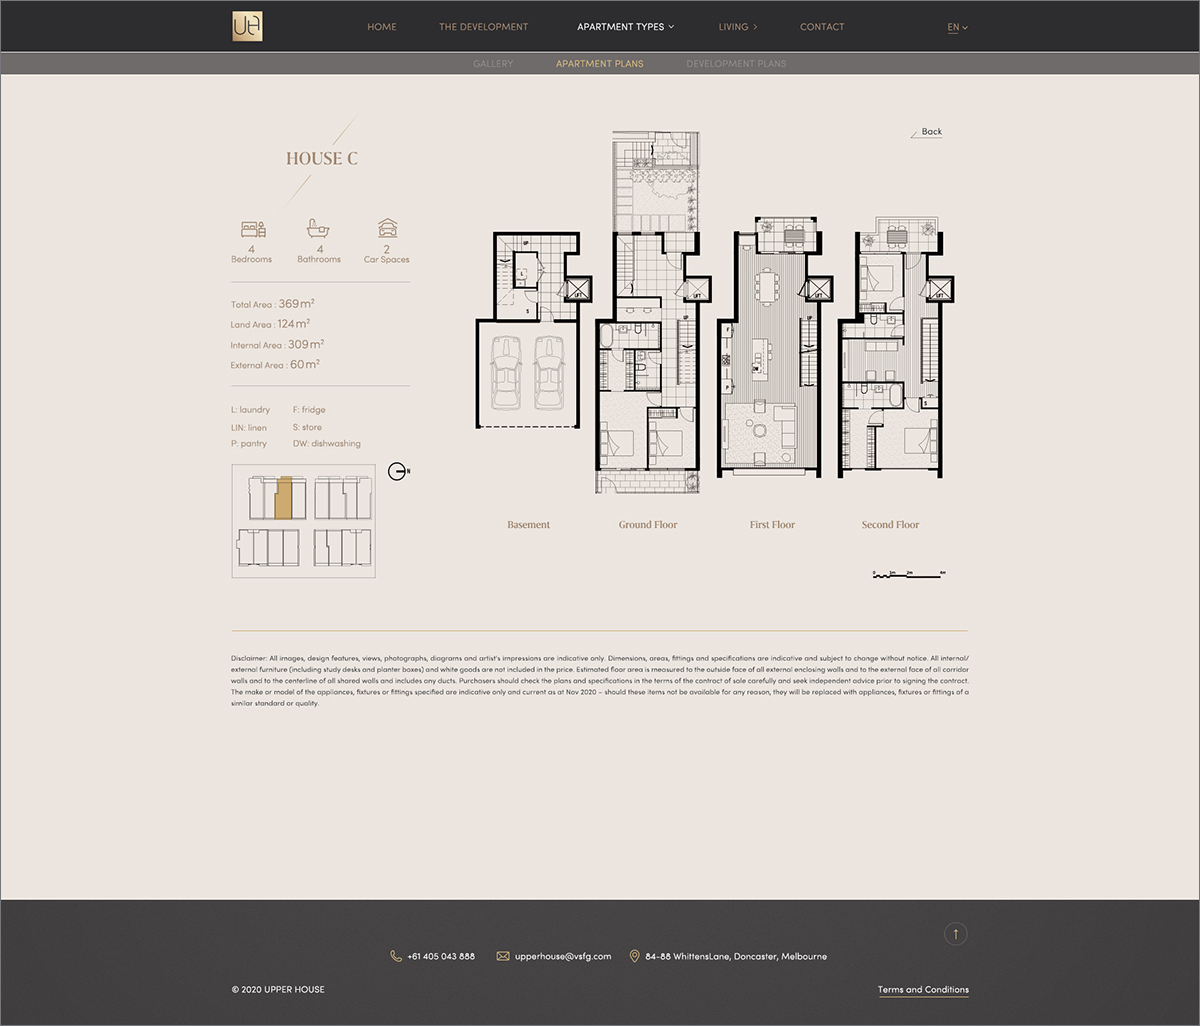Click the upperhouse@vsfg.com email link
The image size is (1200, 1026).
562,956
